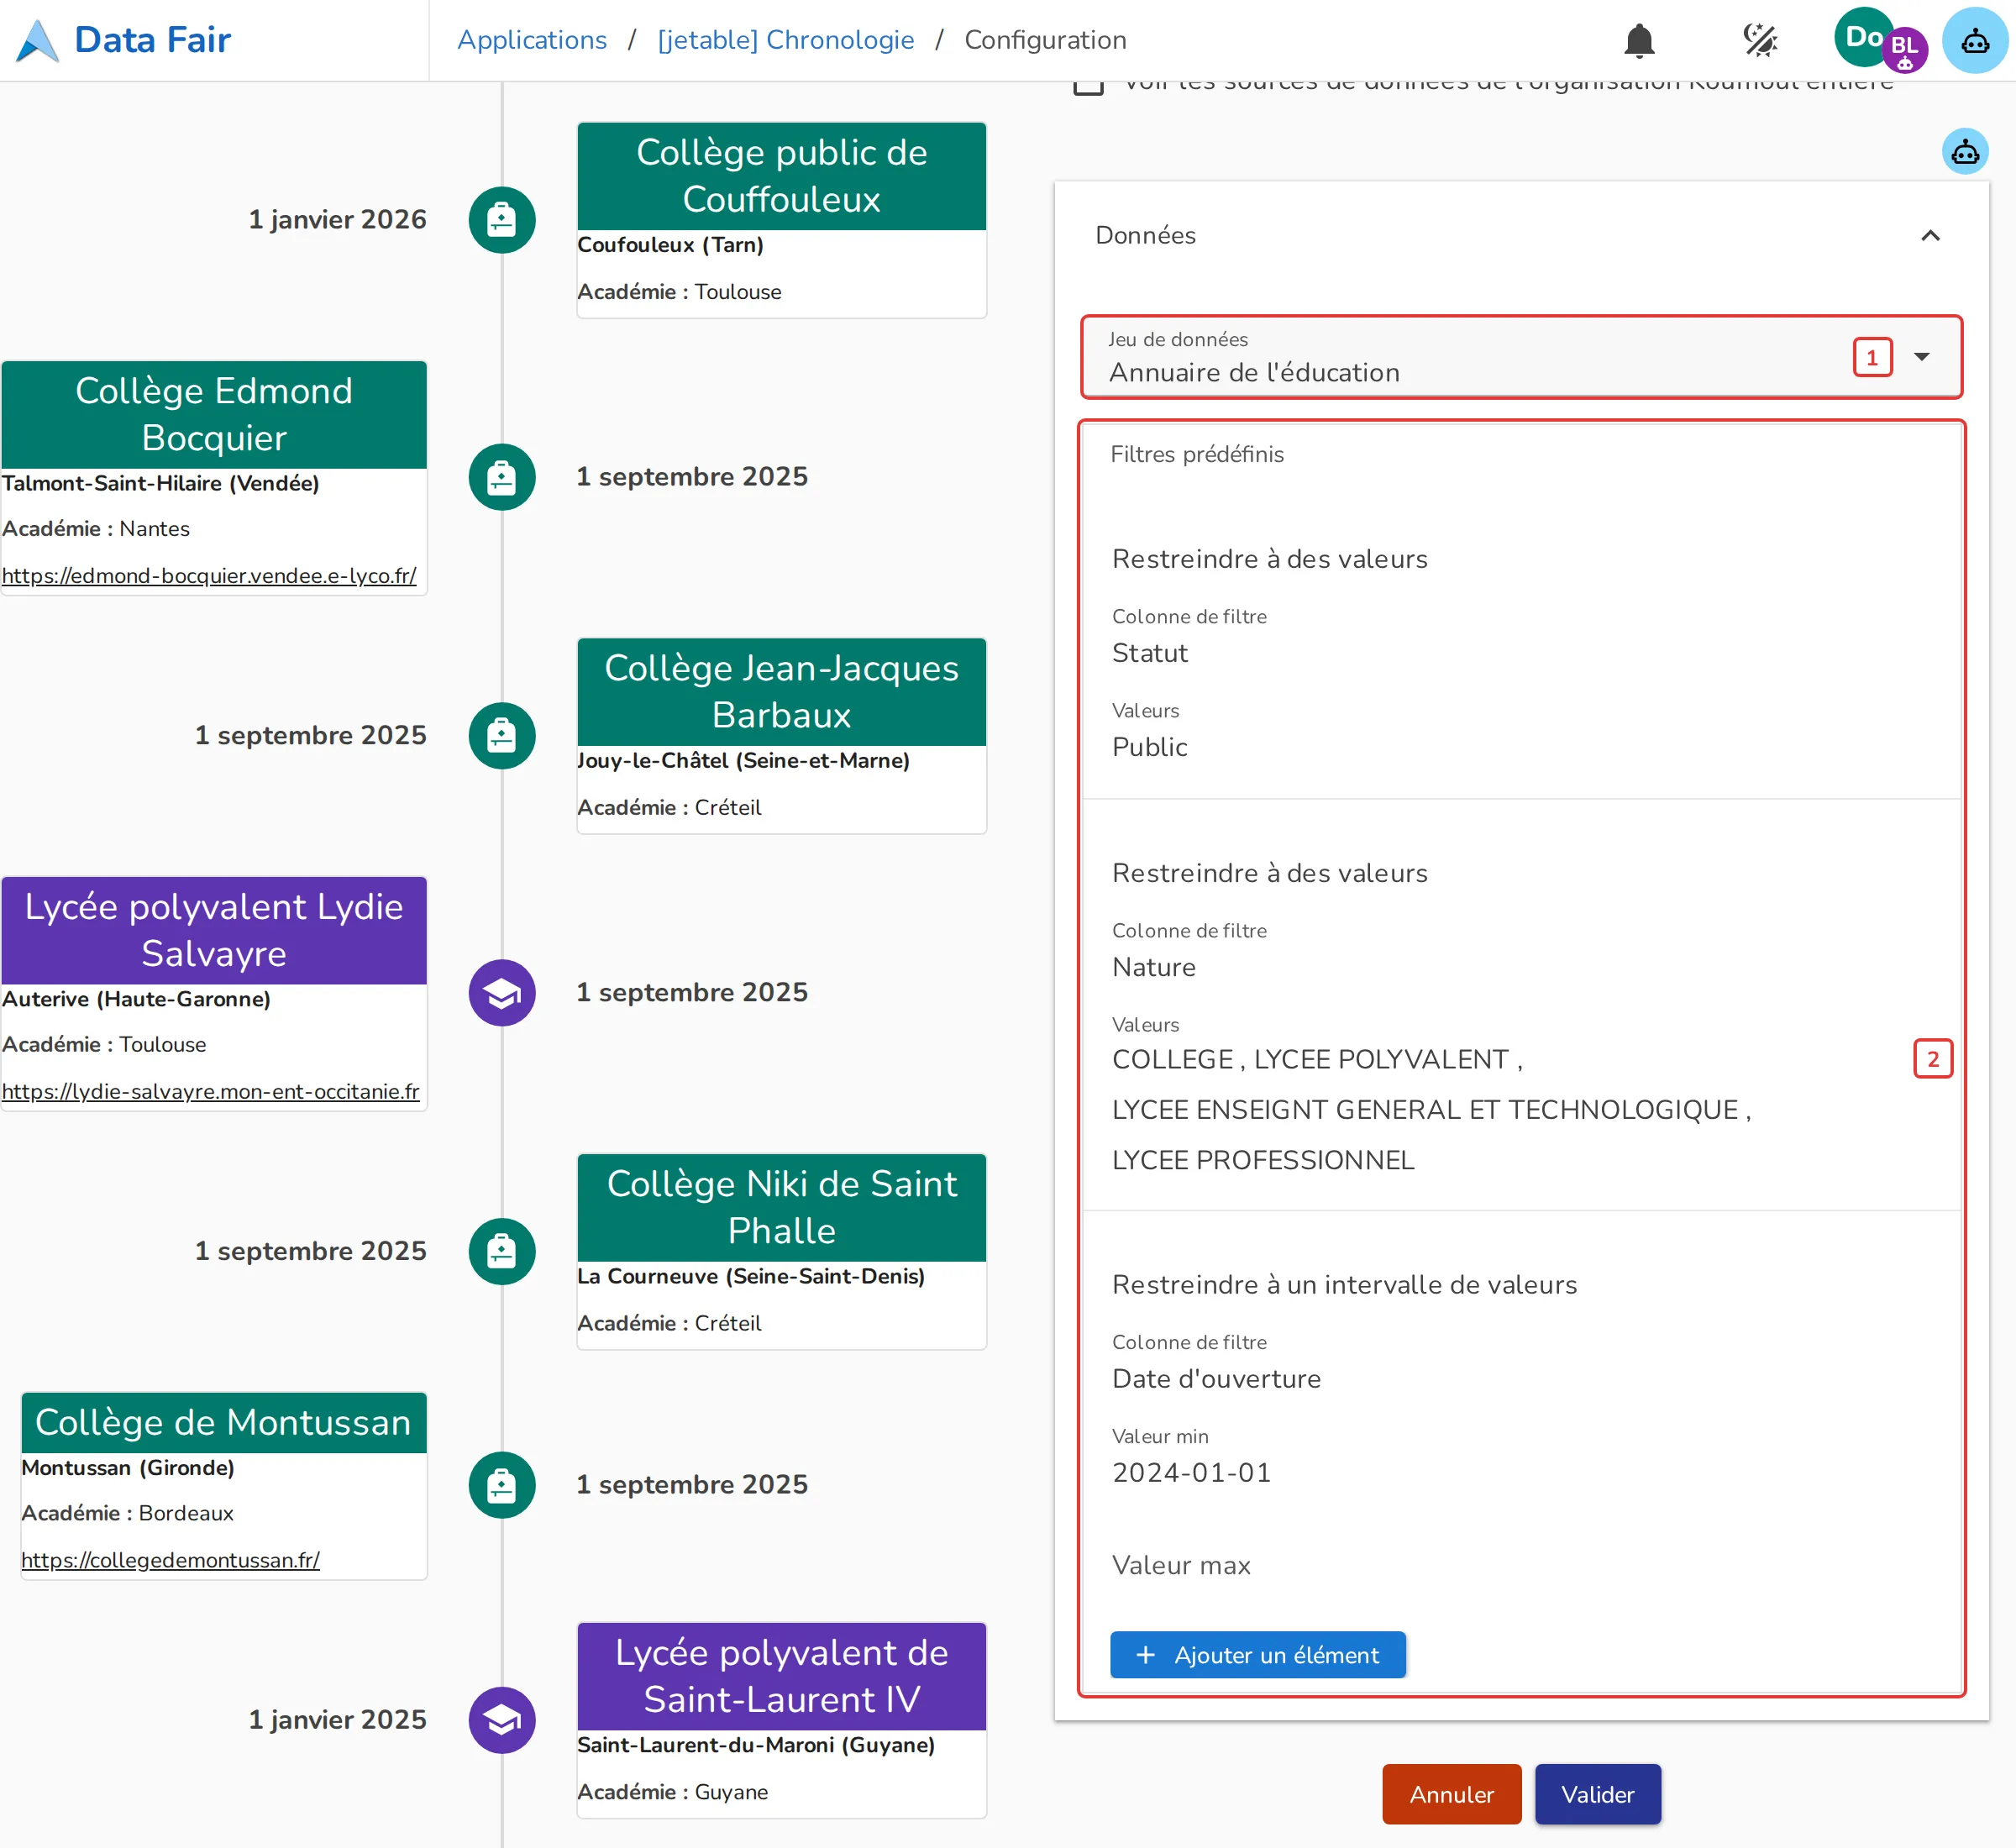The height and width of the screenshot is (1848, 2016).
Task: Click the Annuler button
Action: click(x=1451, y=1794)
